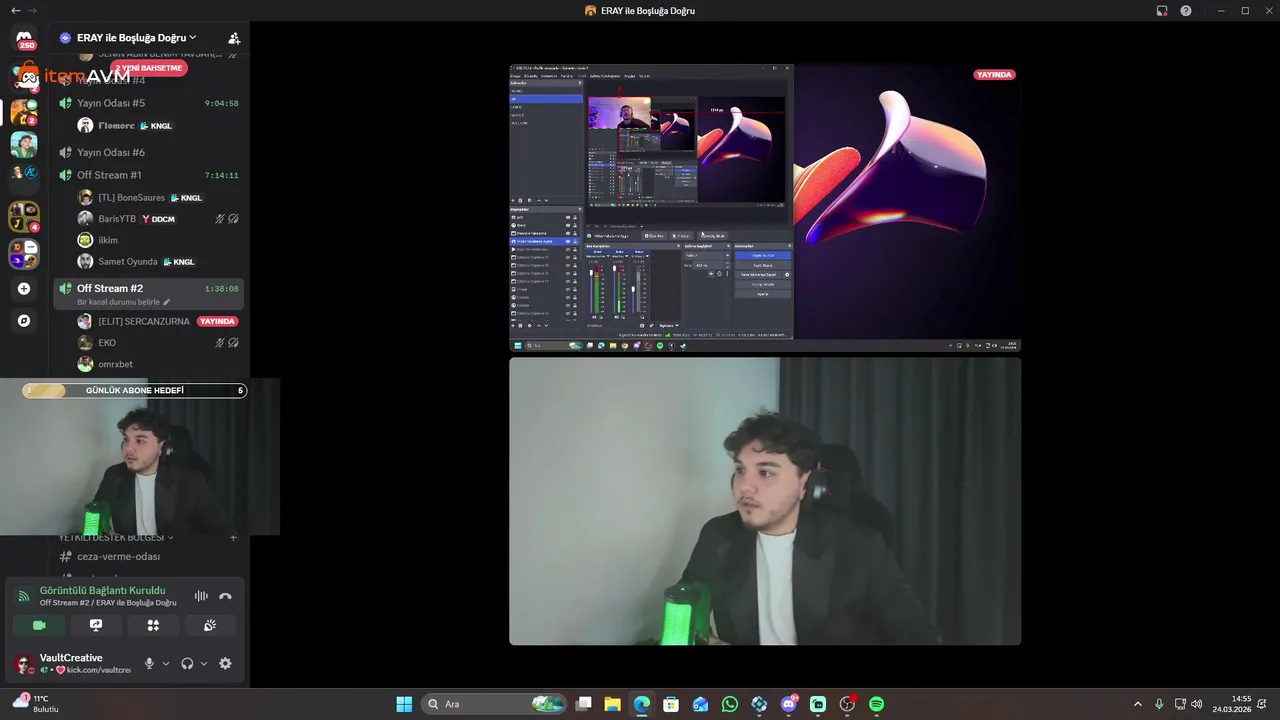This screenshot has width=1280, height=720.
Task: Toggle the camera on/off button
Action: [x=39, y=625]
